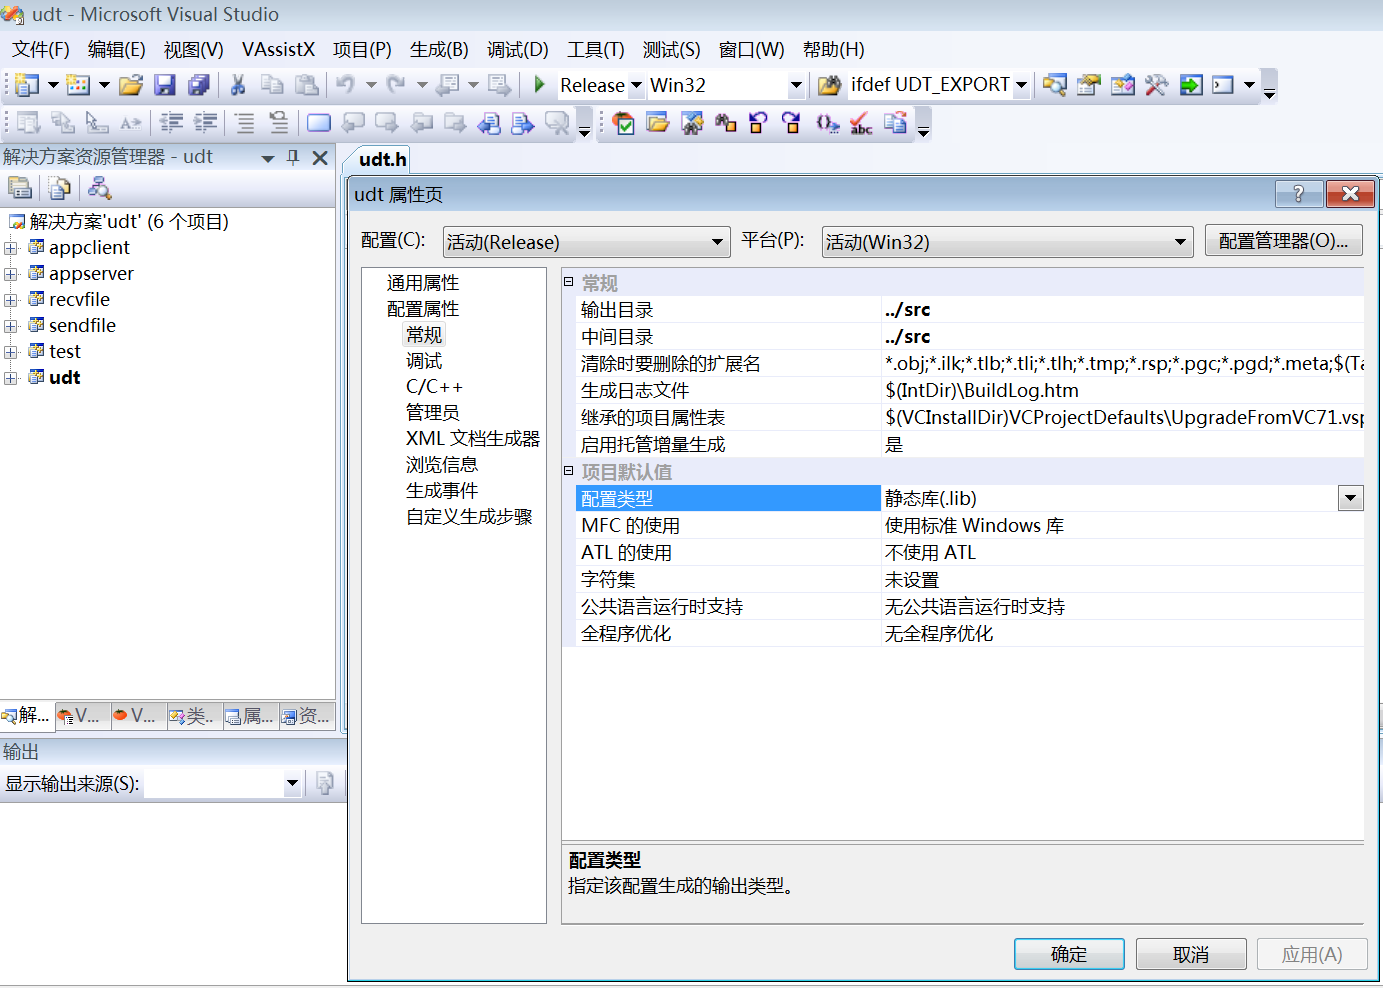Viewport: 1383px width, 988px height.
Task: Click the VAssistX find references binoculars icon
Action: point(725,123)
